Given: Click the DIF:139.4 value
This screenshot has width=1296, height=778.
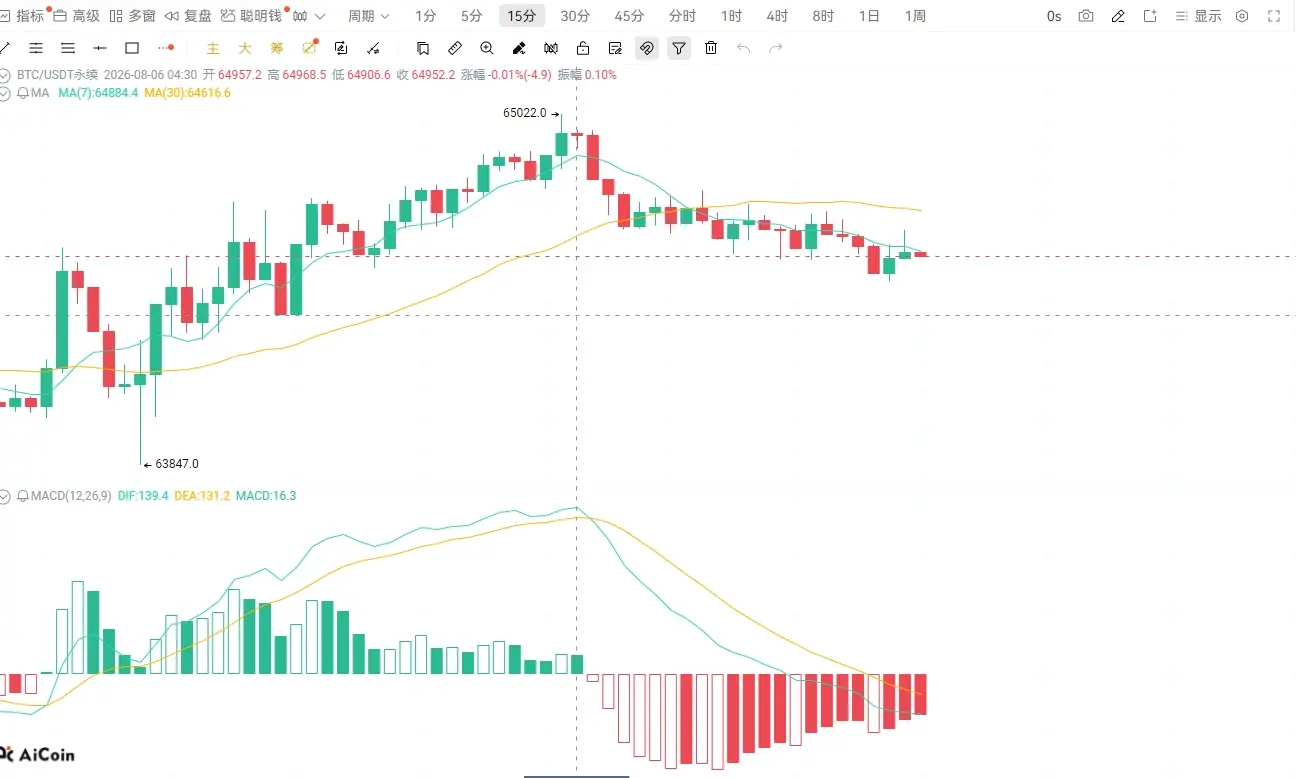Looking at the screenshot, I should (143, 496).
